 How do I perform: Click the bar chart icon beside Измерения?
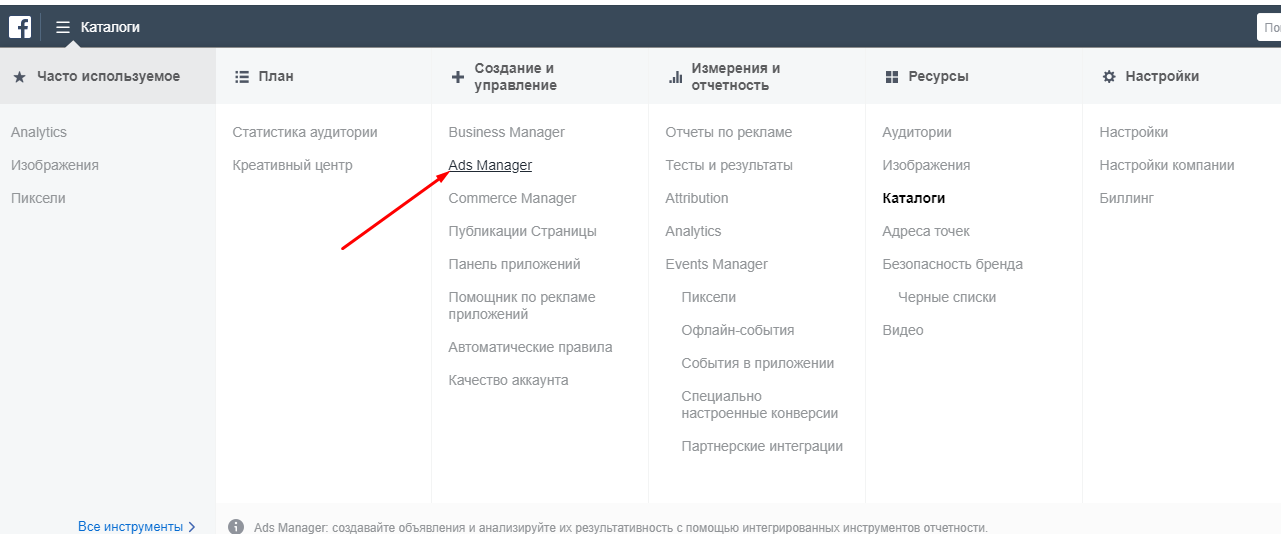click(674, 77)
